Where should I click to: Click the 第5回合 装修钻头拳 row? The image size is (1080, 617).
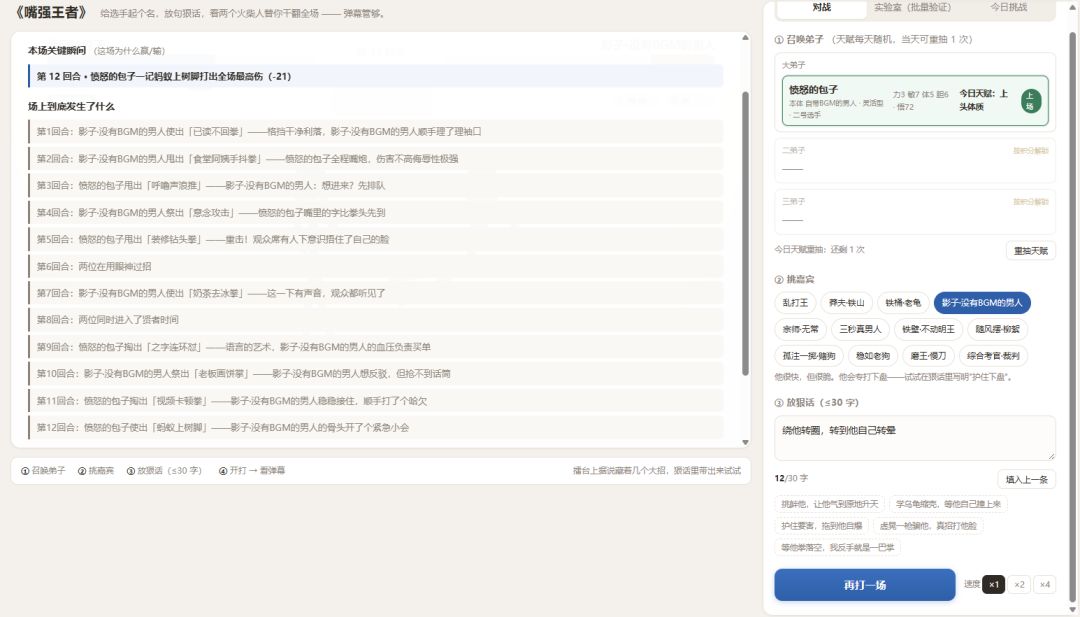[375, 240]
